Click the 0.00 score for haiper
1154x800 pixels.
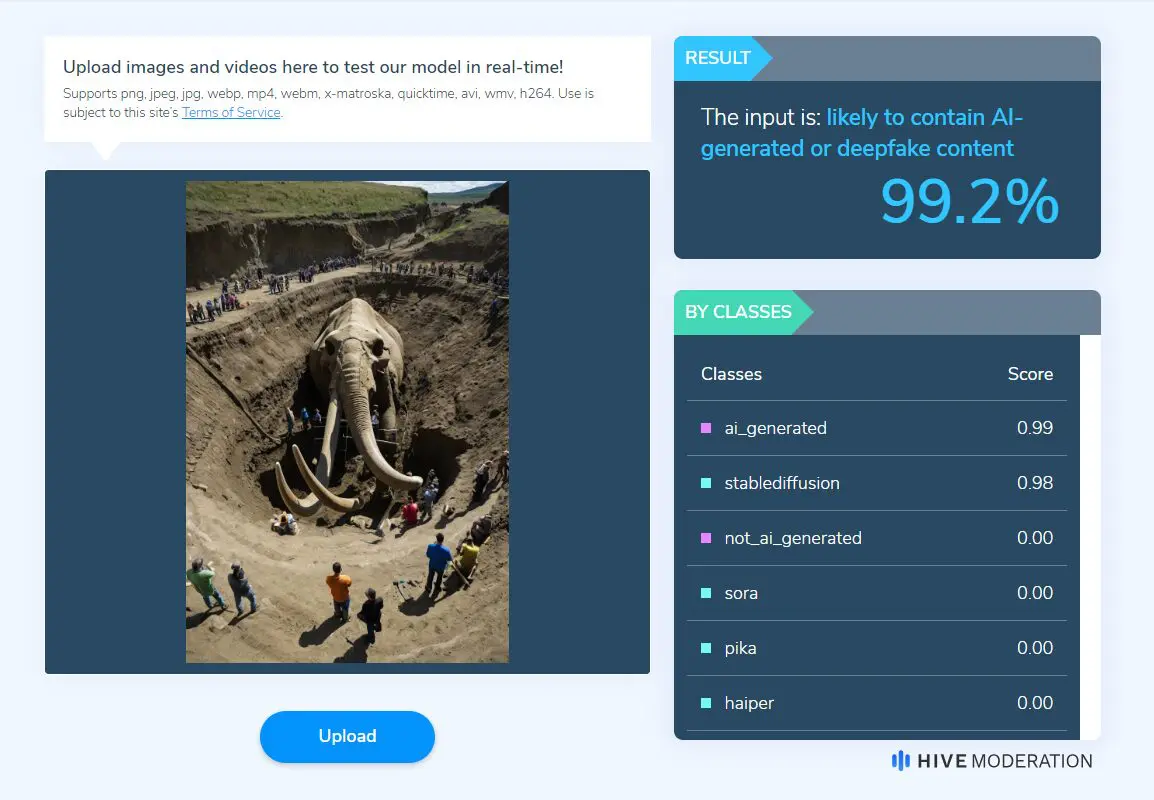[x=1034, y=703]
